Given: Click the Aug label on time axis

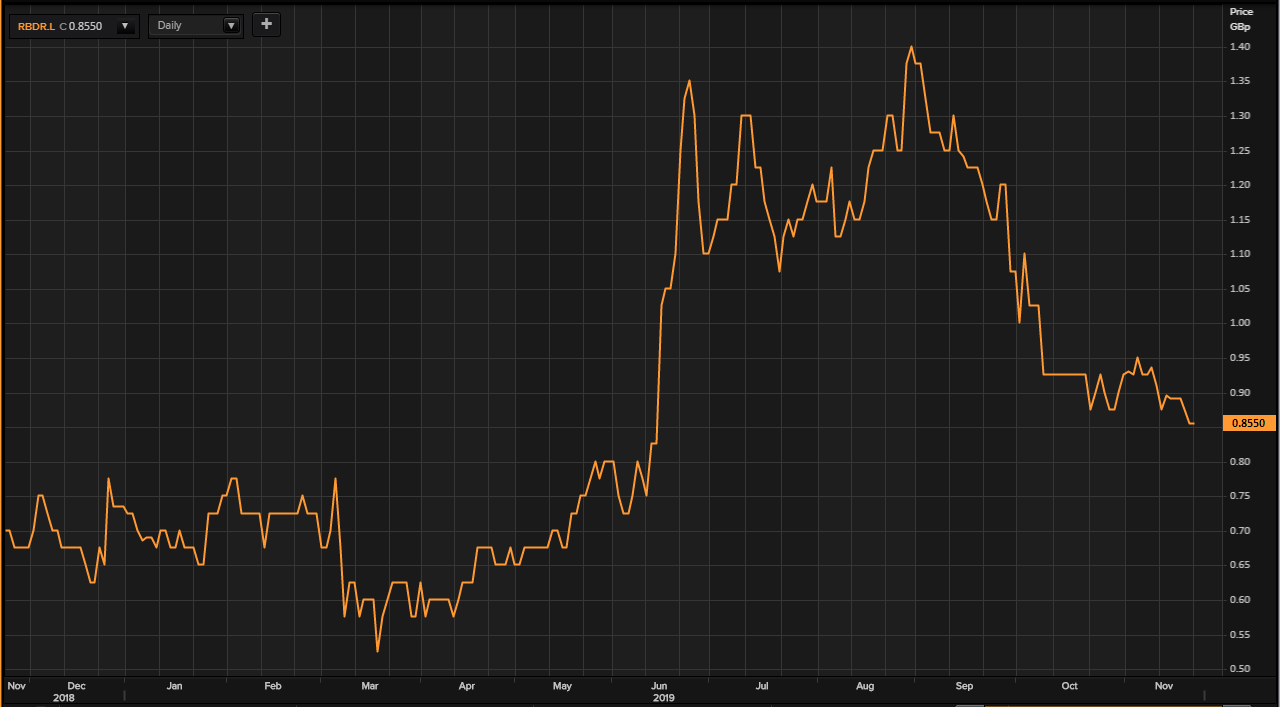Looking at the screenshot, I should (866, 686).
